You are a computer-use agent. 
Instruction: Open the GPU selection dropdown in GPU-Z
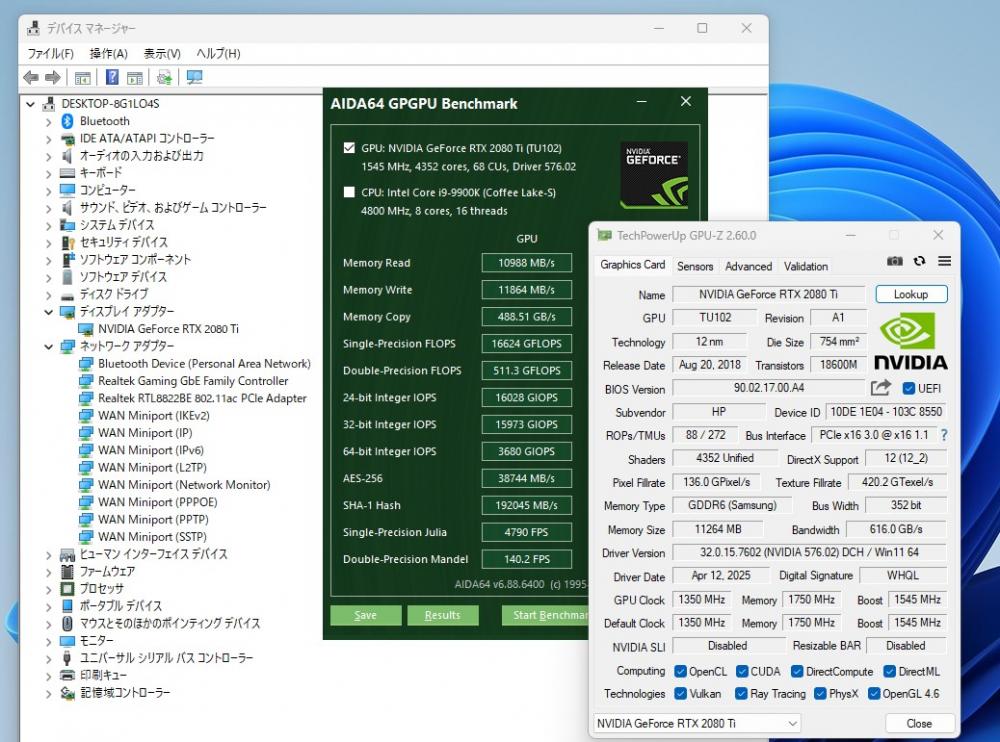(x=697, y=723)
